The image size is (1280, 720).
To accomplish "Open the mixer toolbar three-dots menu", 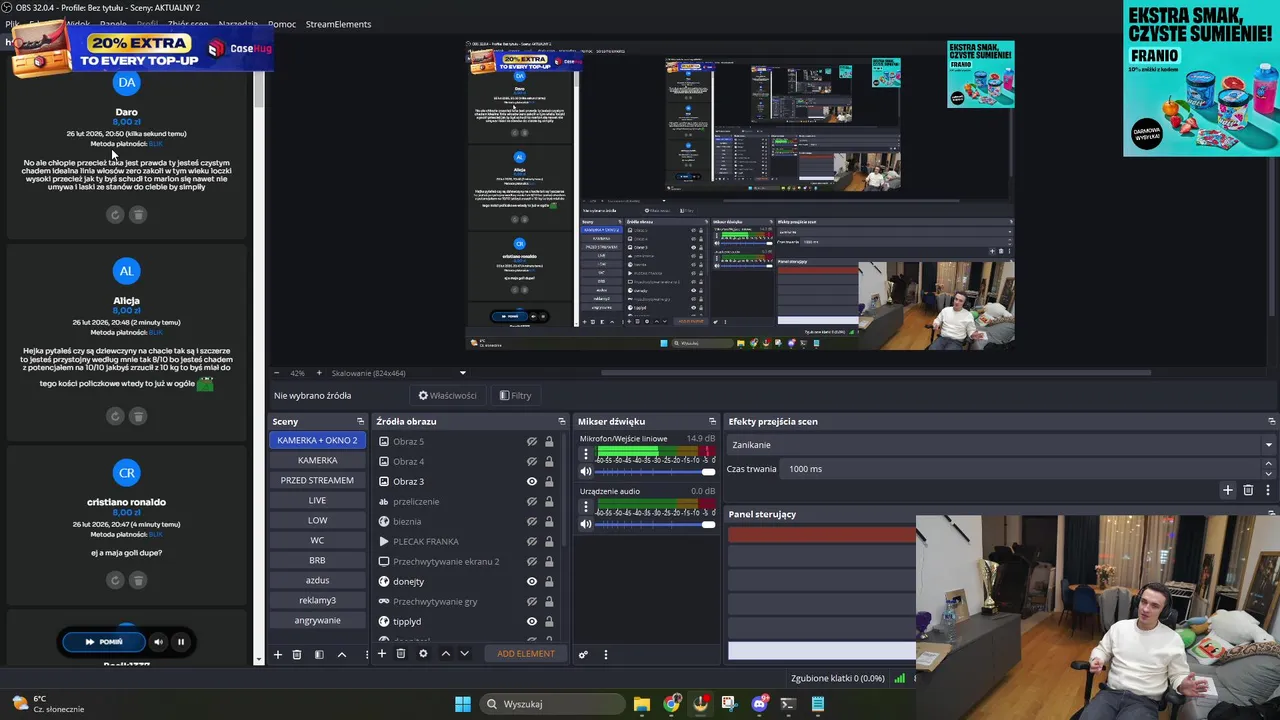I will 605,654.
